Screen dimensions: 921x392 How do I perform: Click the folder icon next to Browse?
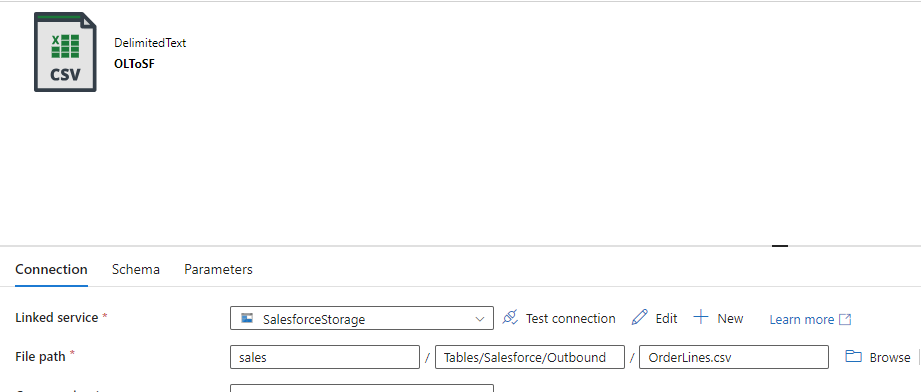point(853,356)
